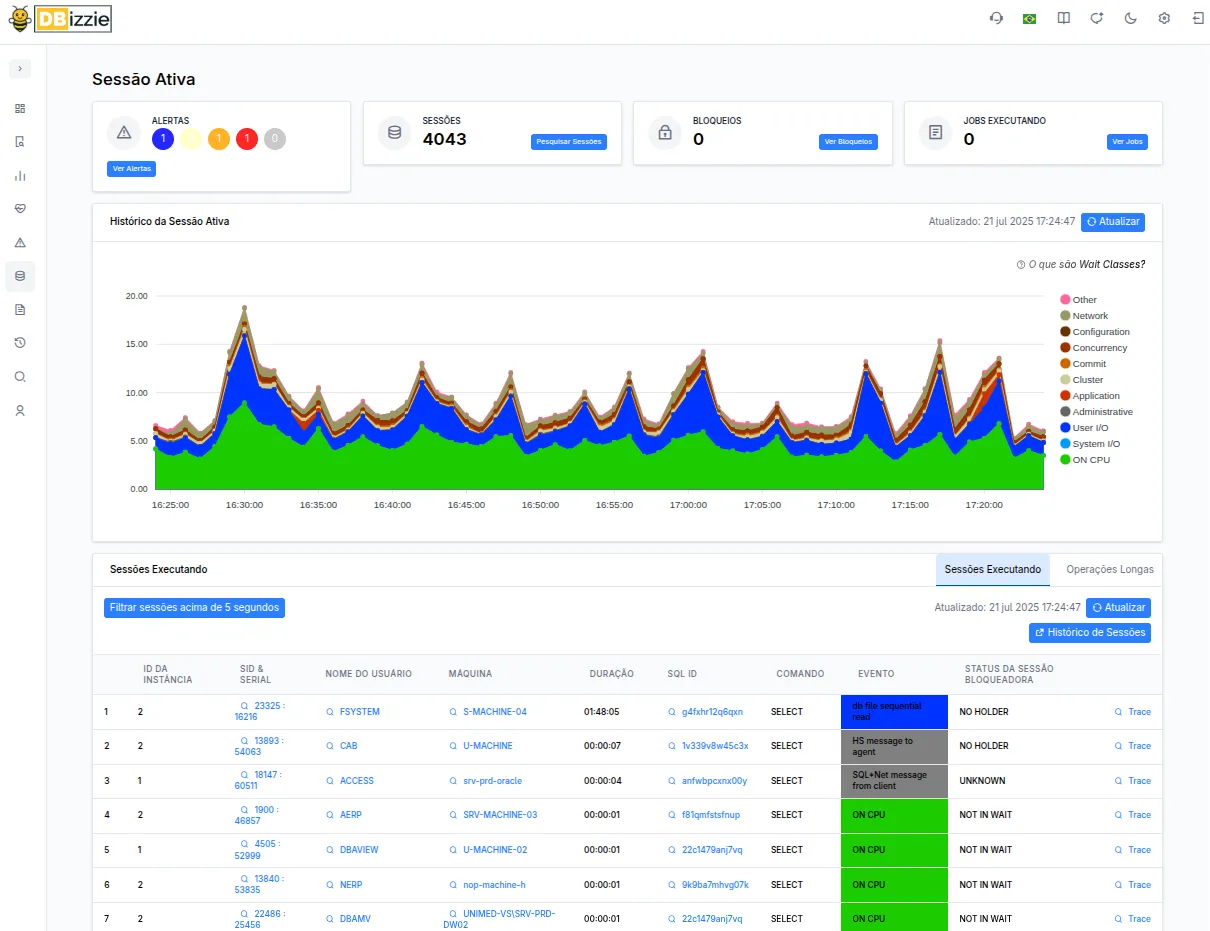Expand the 'O que são Wait Classes?' help
The height and width of the screenshot is (931, 1210).
(x=1080, y=264)
